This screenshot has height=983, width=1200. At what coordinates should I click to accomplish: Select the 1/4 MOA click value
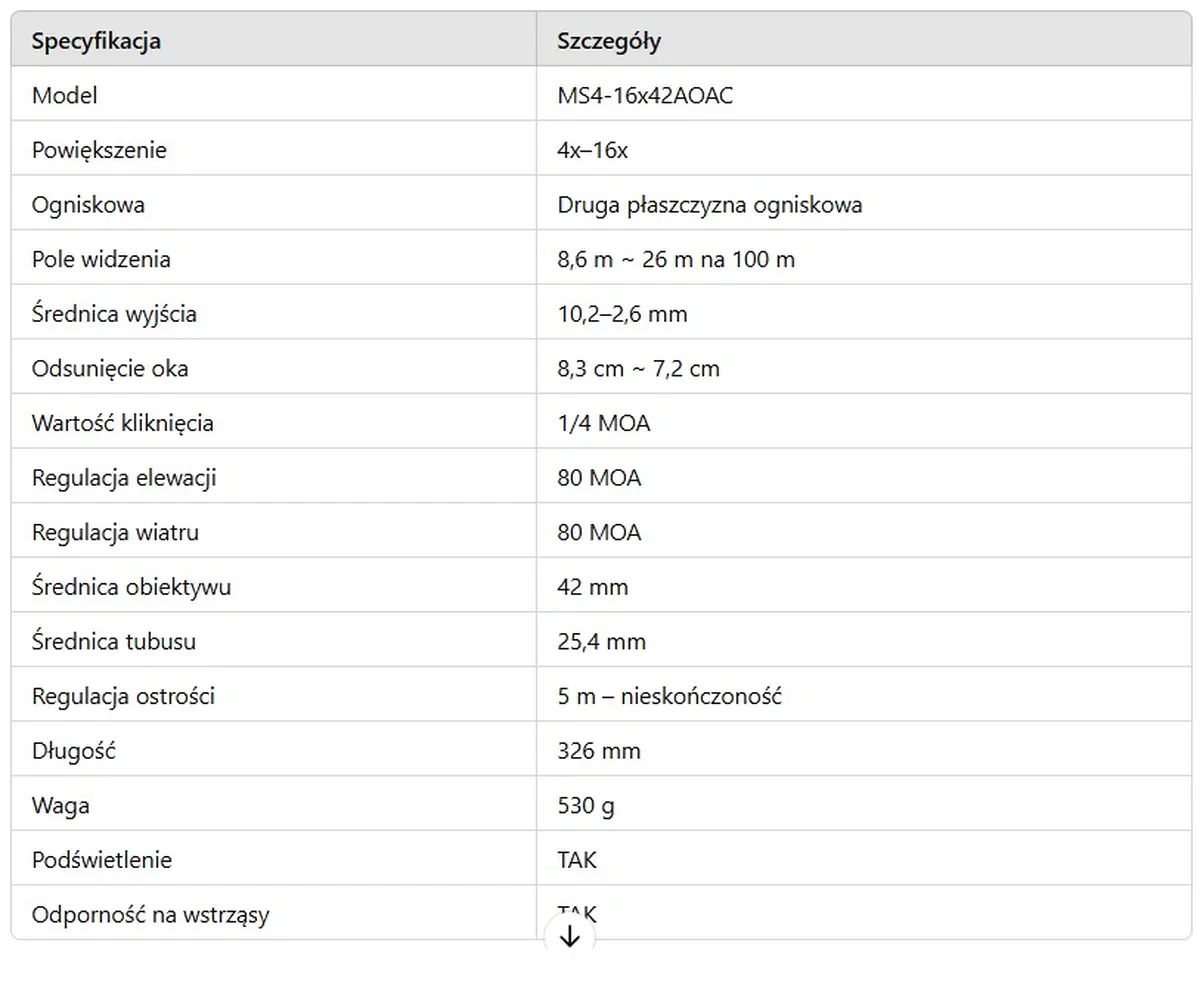[x=604, y=423]
